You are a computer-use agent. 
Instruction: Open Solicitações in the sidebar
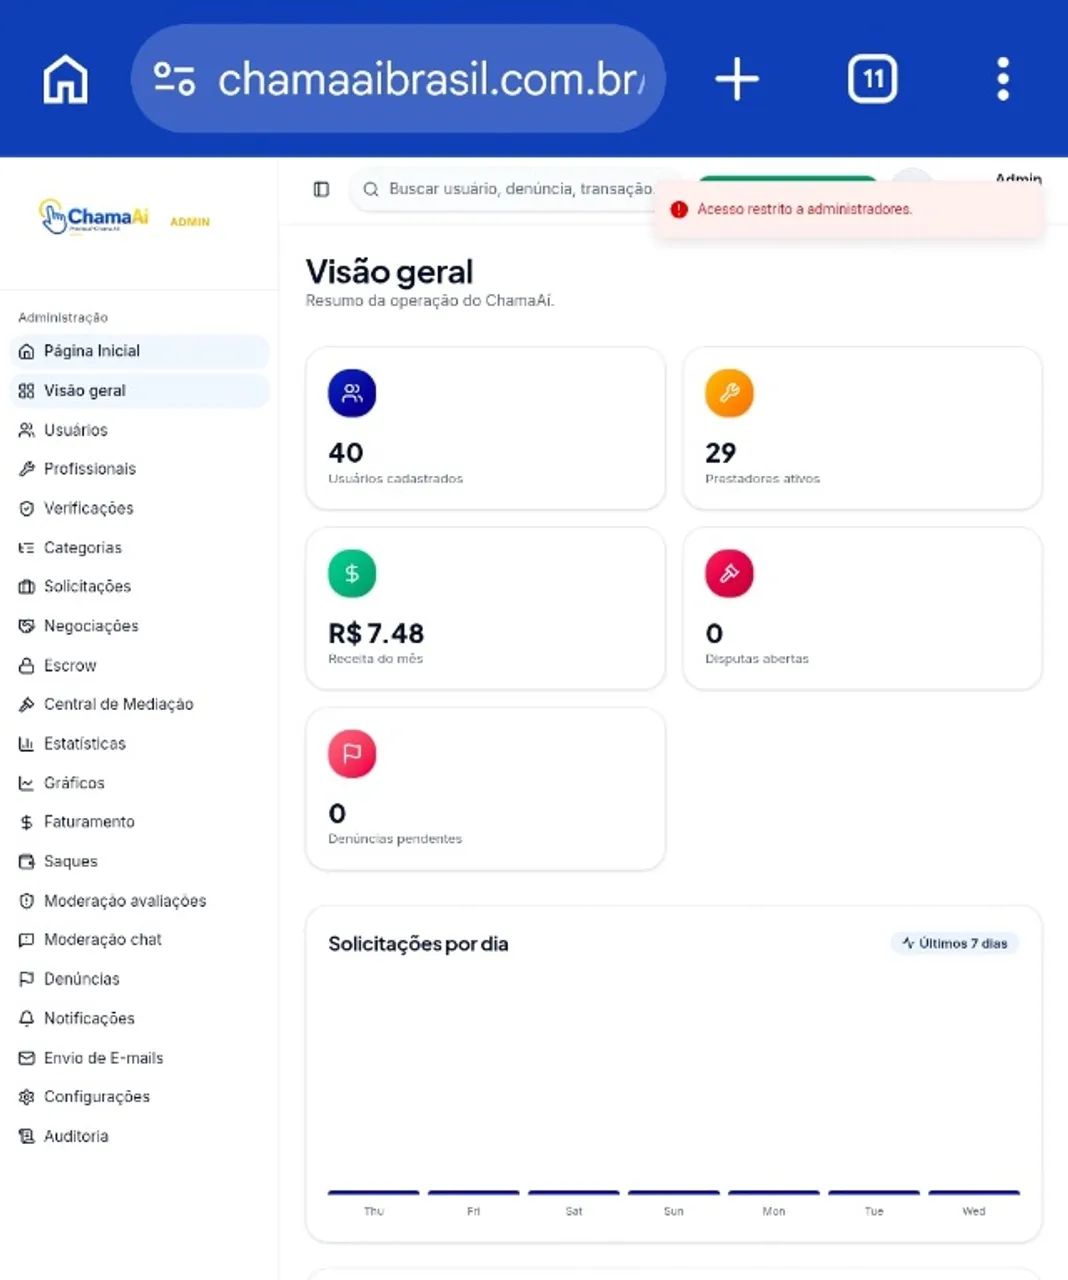pos(140,587)
